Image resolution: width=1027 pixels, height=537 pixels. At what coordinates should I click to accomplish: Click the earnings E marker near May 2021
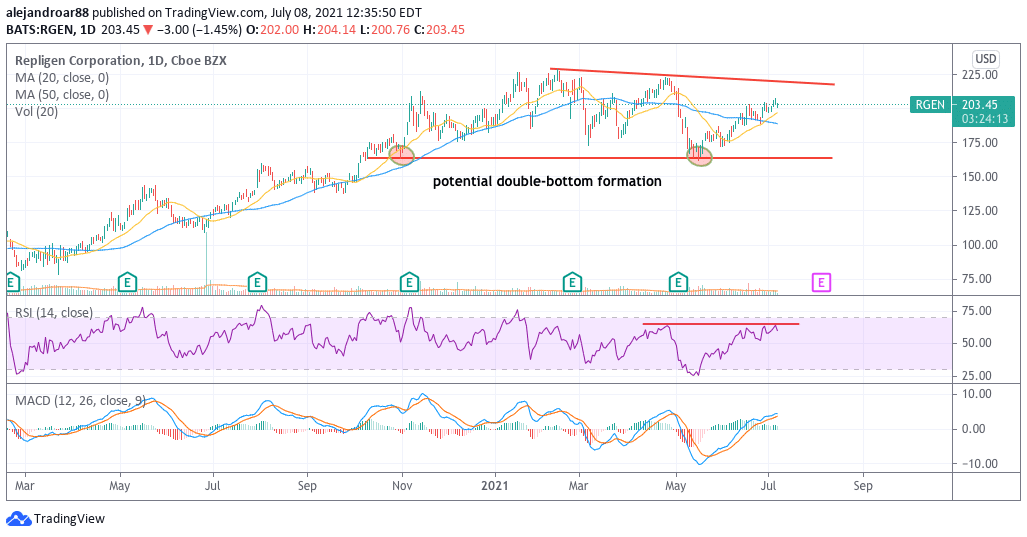pos(678,282)
